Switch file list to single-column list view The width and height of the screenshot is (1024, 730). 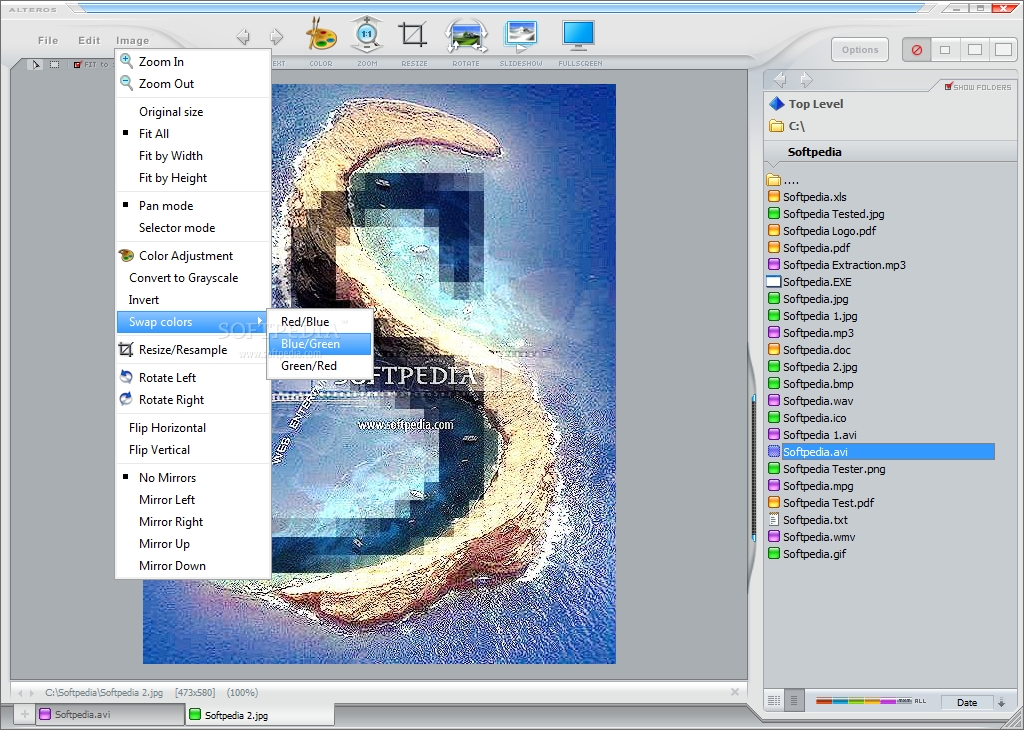[793, 701]
